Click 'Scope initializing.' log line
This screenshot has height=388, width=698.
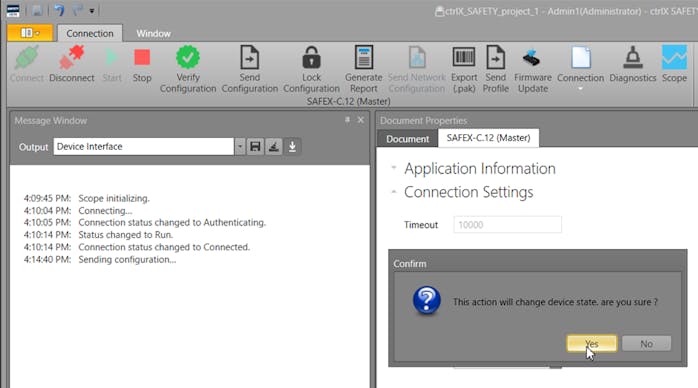click(114, 198)
